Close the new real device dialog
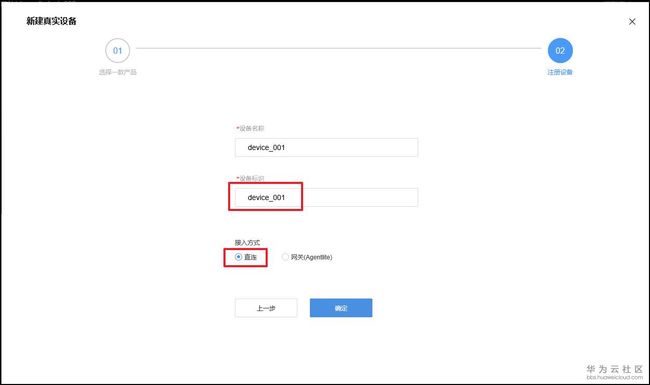650x385 pixels. [632, 22]
